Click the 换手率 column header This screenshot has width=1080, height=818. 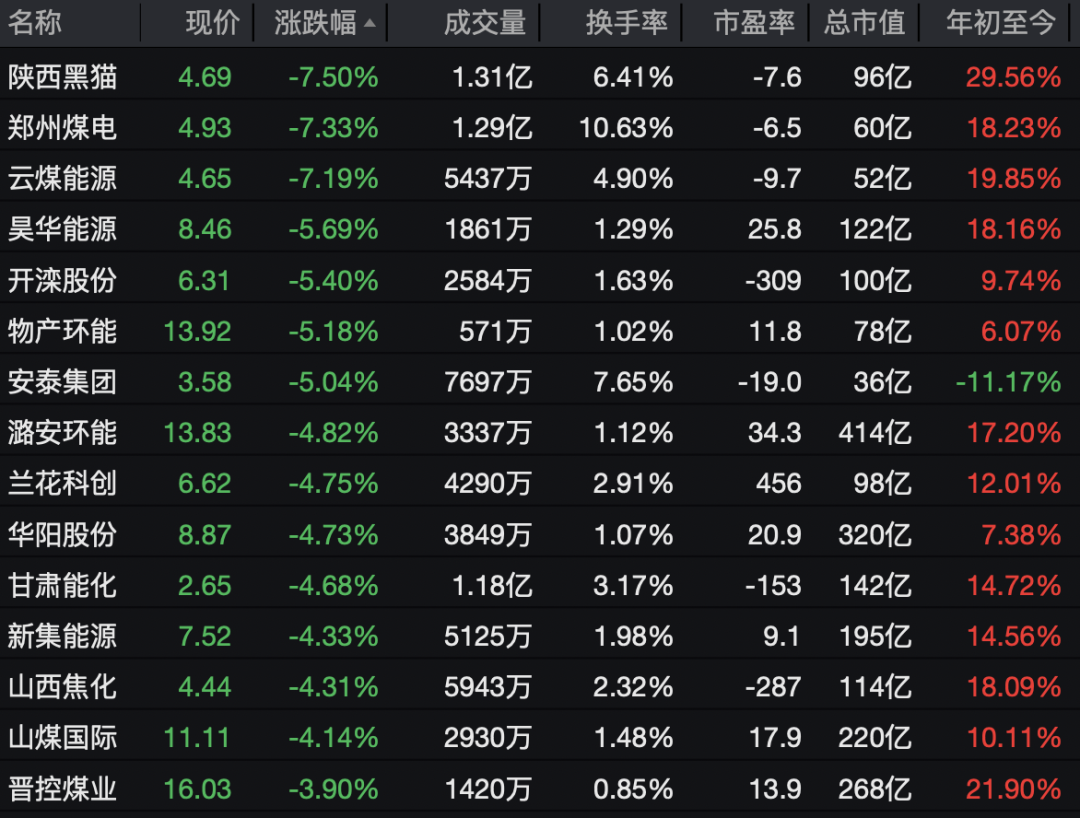(x=626, y=24)
